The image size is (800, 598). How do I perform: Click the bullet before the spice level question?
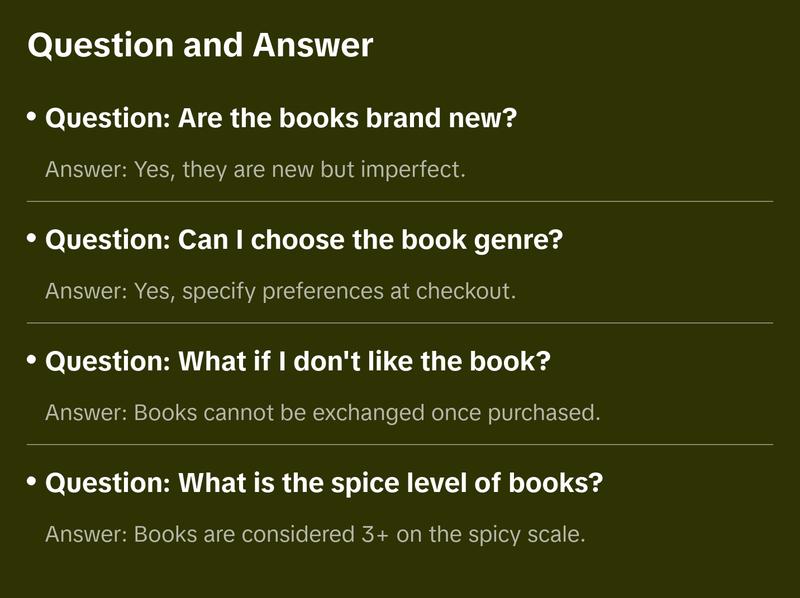pyautogui.click(x=32, y=482)
